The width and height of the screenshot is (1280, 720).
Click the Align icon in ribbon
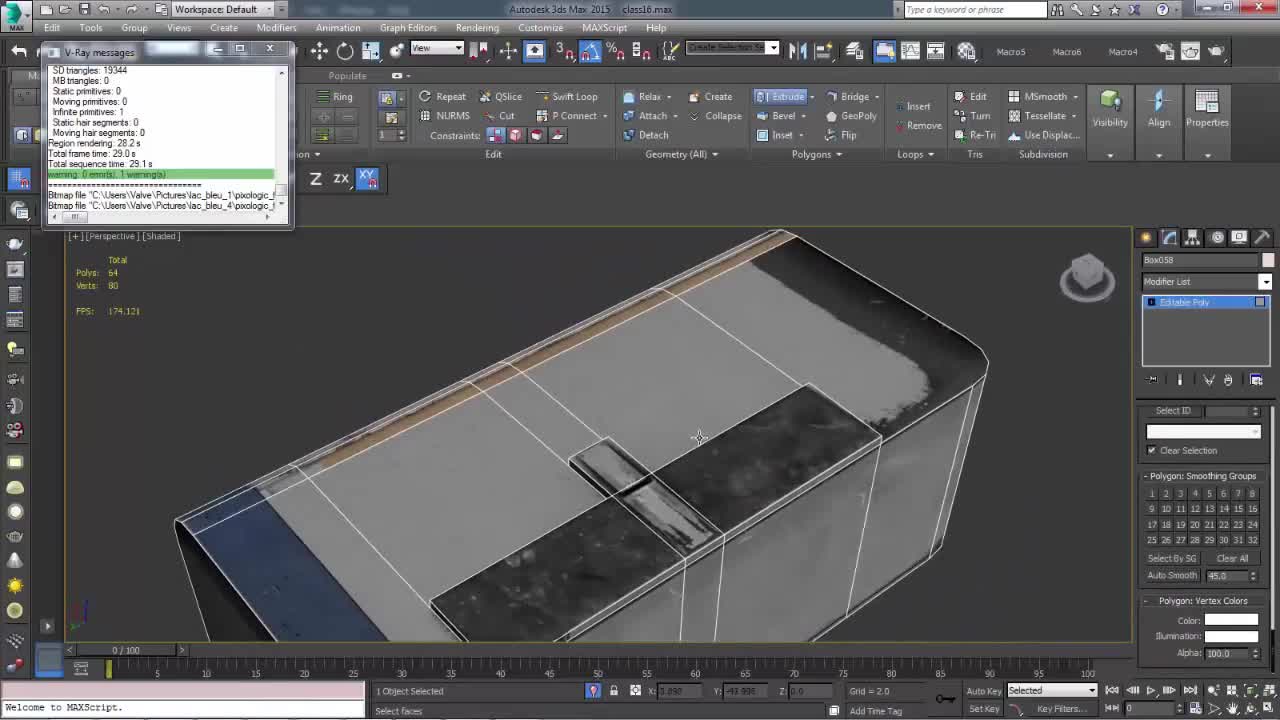[1158, 108]
